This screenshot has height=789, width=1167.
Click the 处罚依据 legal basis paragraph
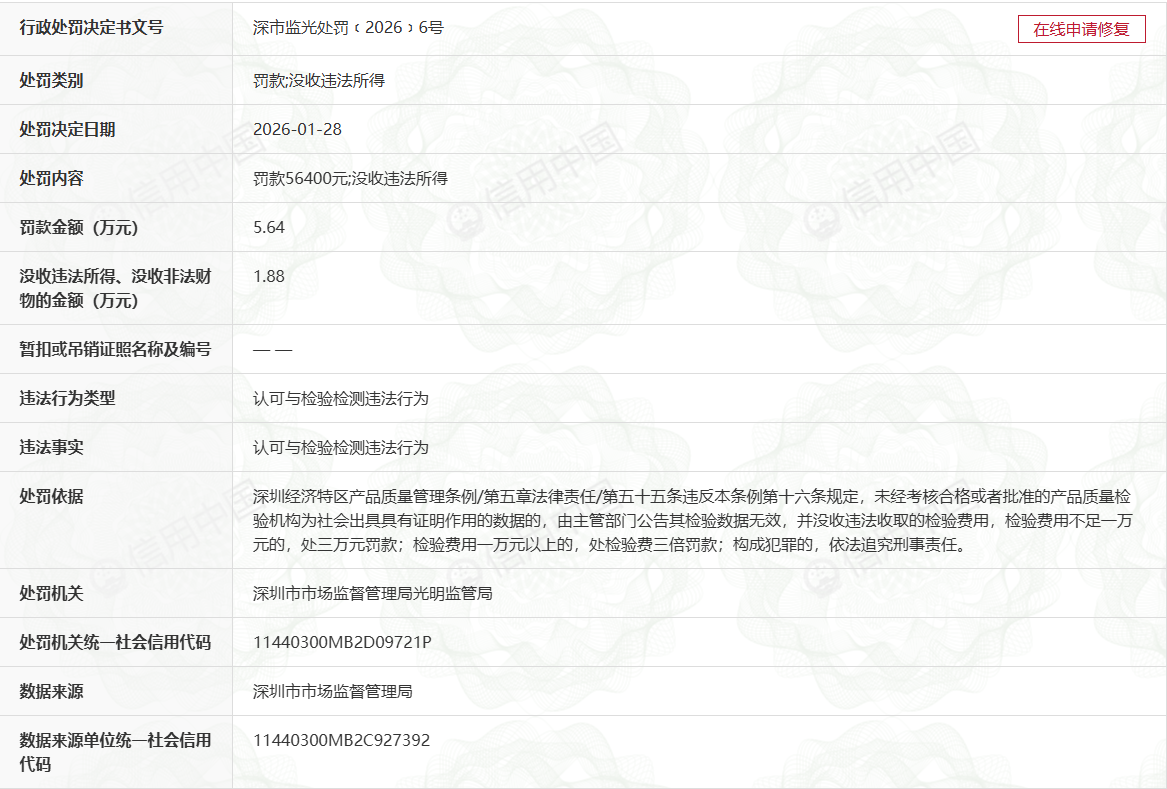click(x=690, y=520)
